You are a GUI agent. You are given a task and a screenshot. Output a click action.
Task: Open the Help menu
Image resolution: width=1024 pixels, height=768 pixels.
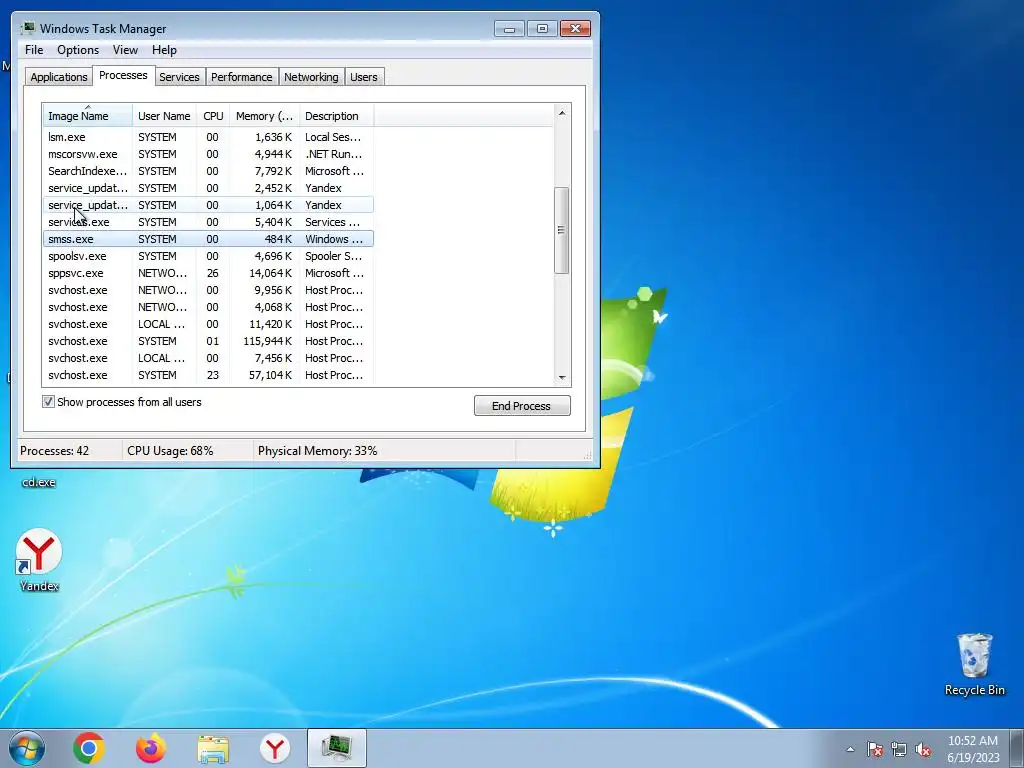click(x=164, y=50)
